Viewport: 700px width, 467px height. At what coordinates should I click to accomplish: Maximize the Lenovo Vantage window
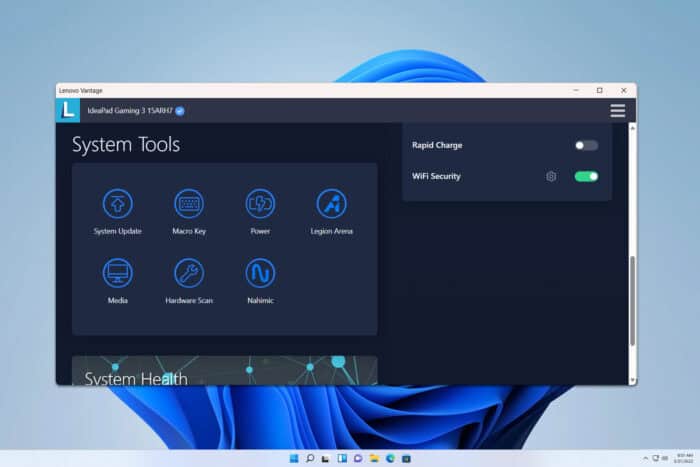[x=600, y=90]
